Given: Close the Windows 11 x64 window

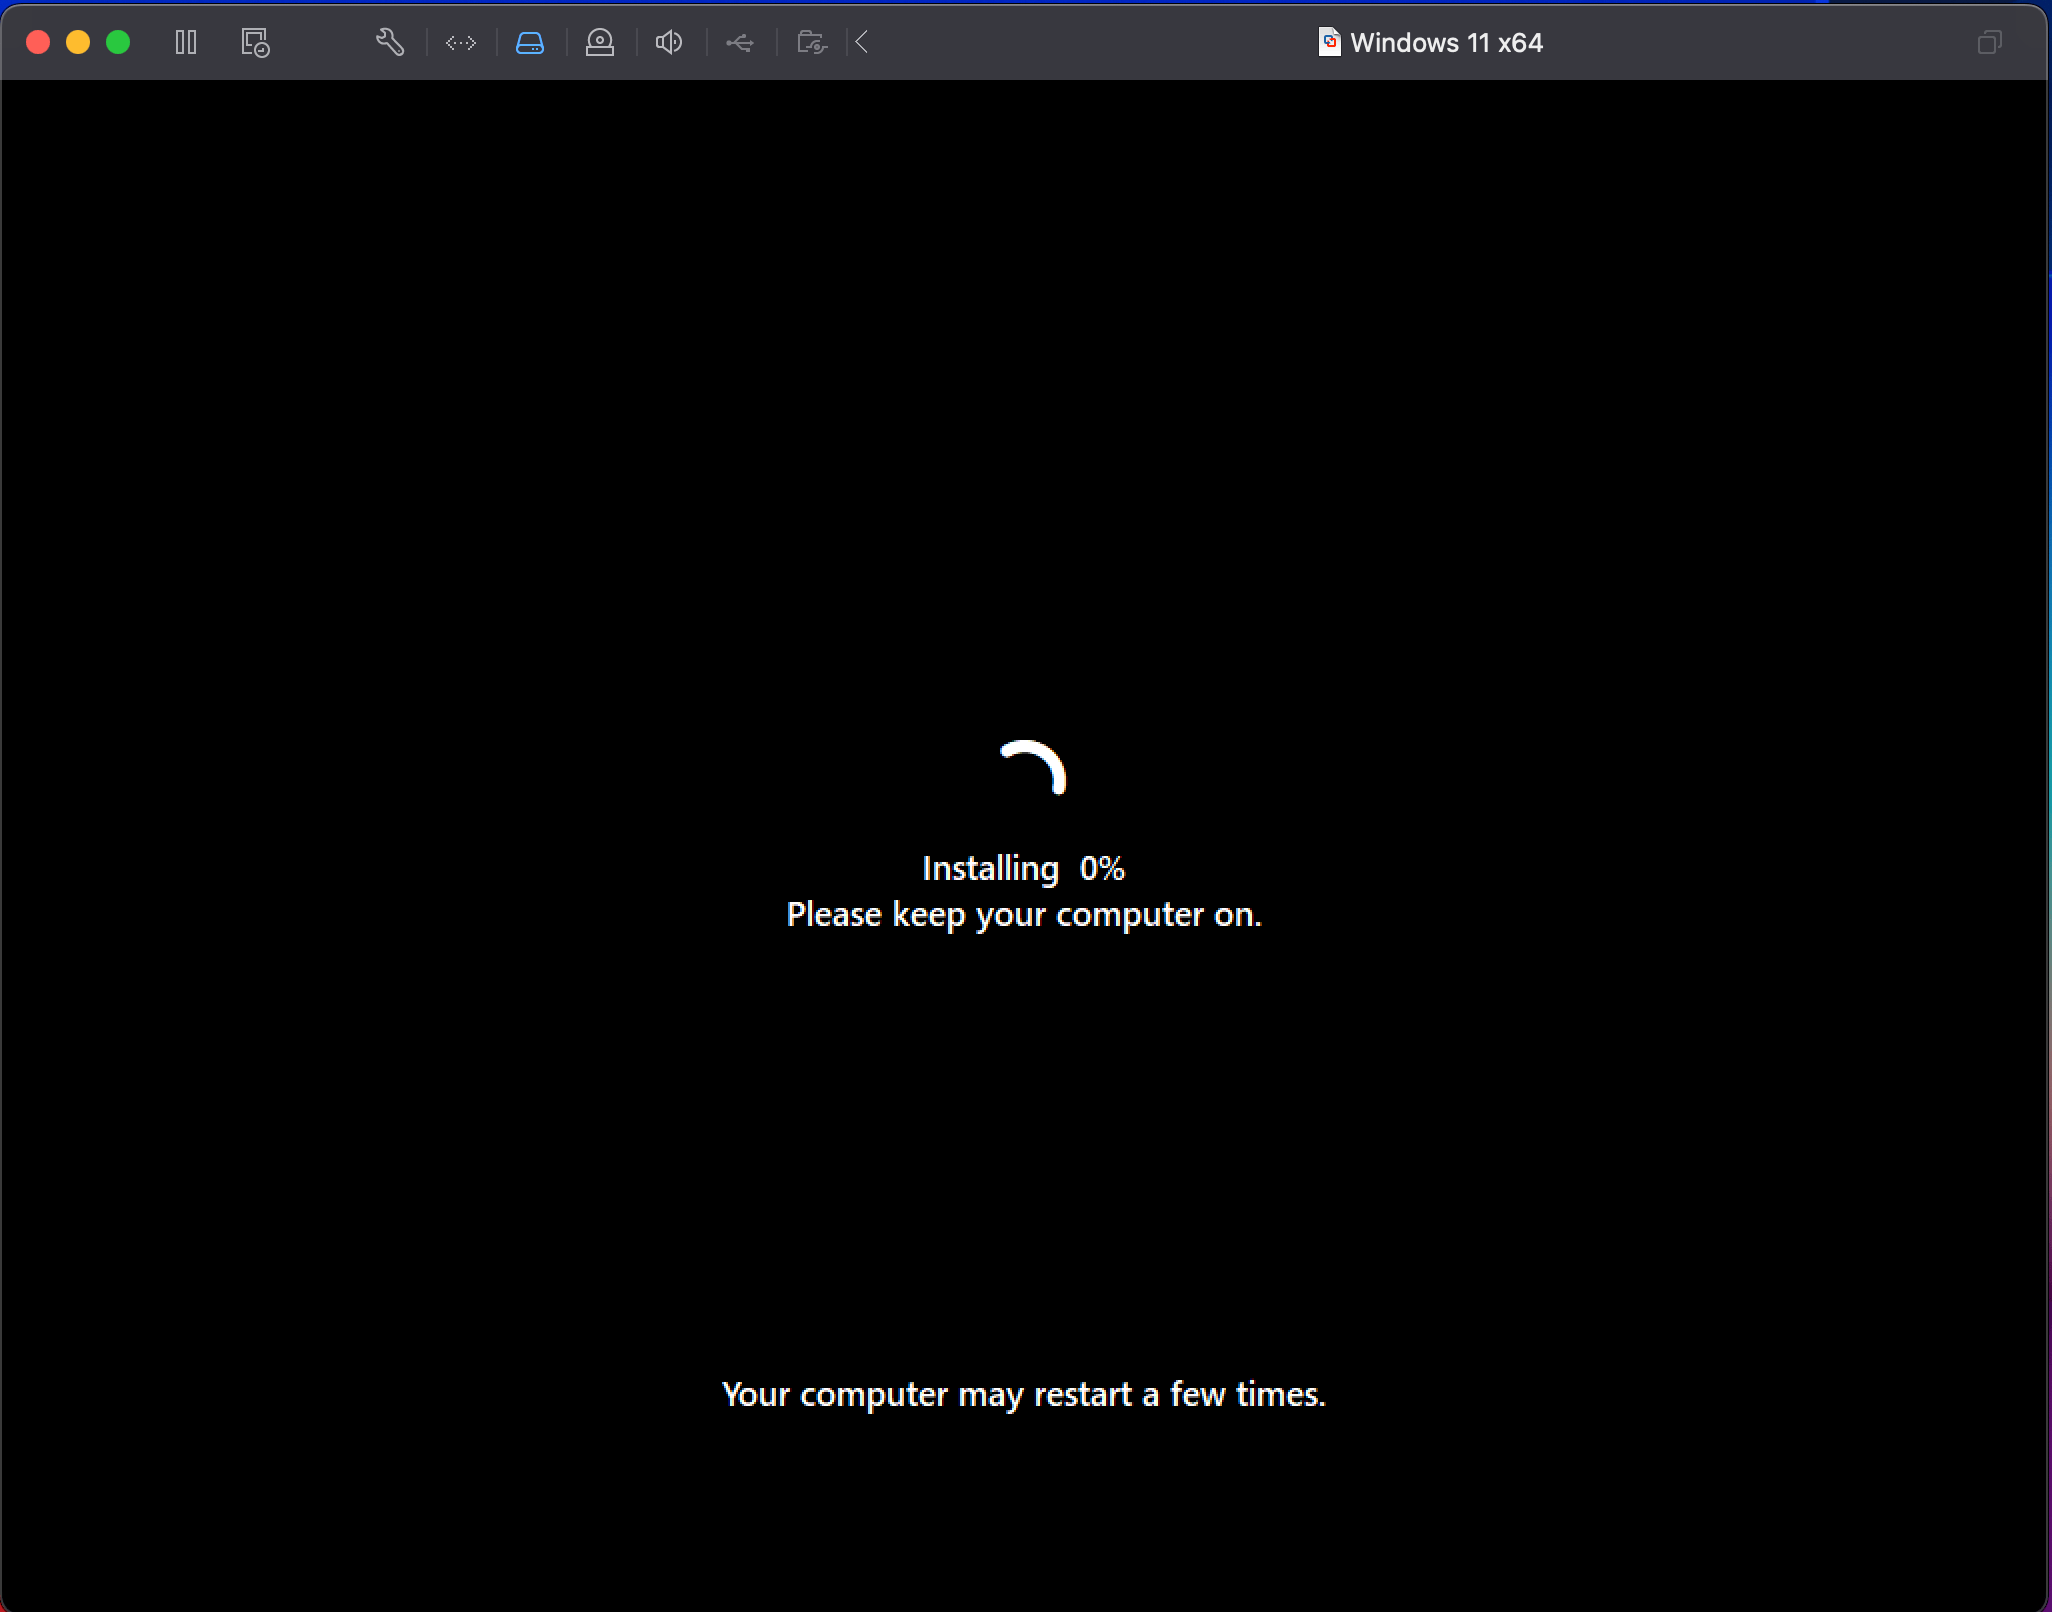Looking at the screenshot, I should pyautogui.click(x=38, y=42).
